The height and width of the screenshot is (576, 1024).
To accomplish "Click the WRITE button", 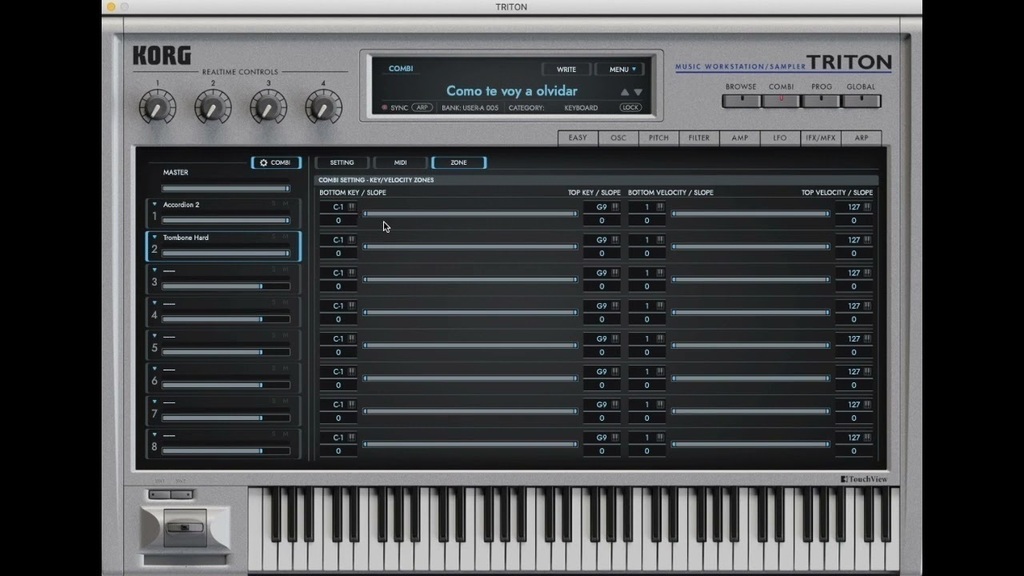I will pos(566,69).
